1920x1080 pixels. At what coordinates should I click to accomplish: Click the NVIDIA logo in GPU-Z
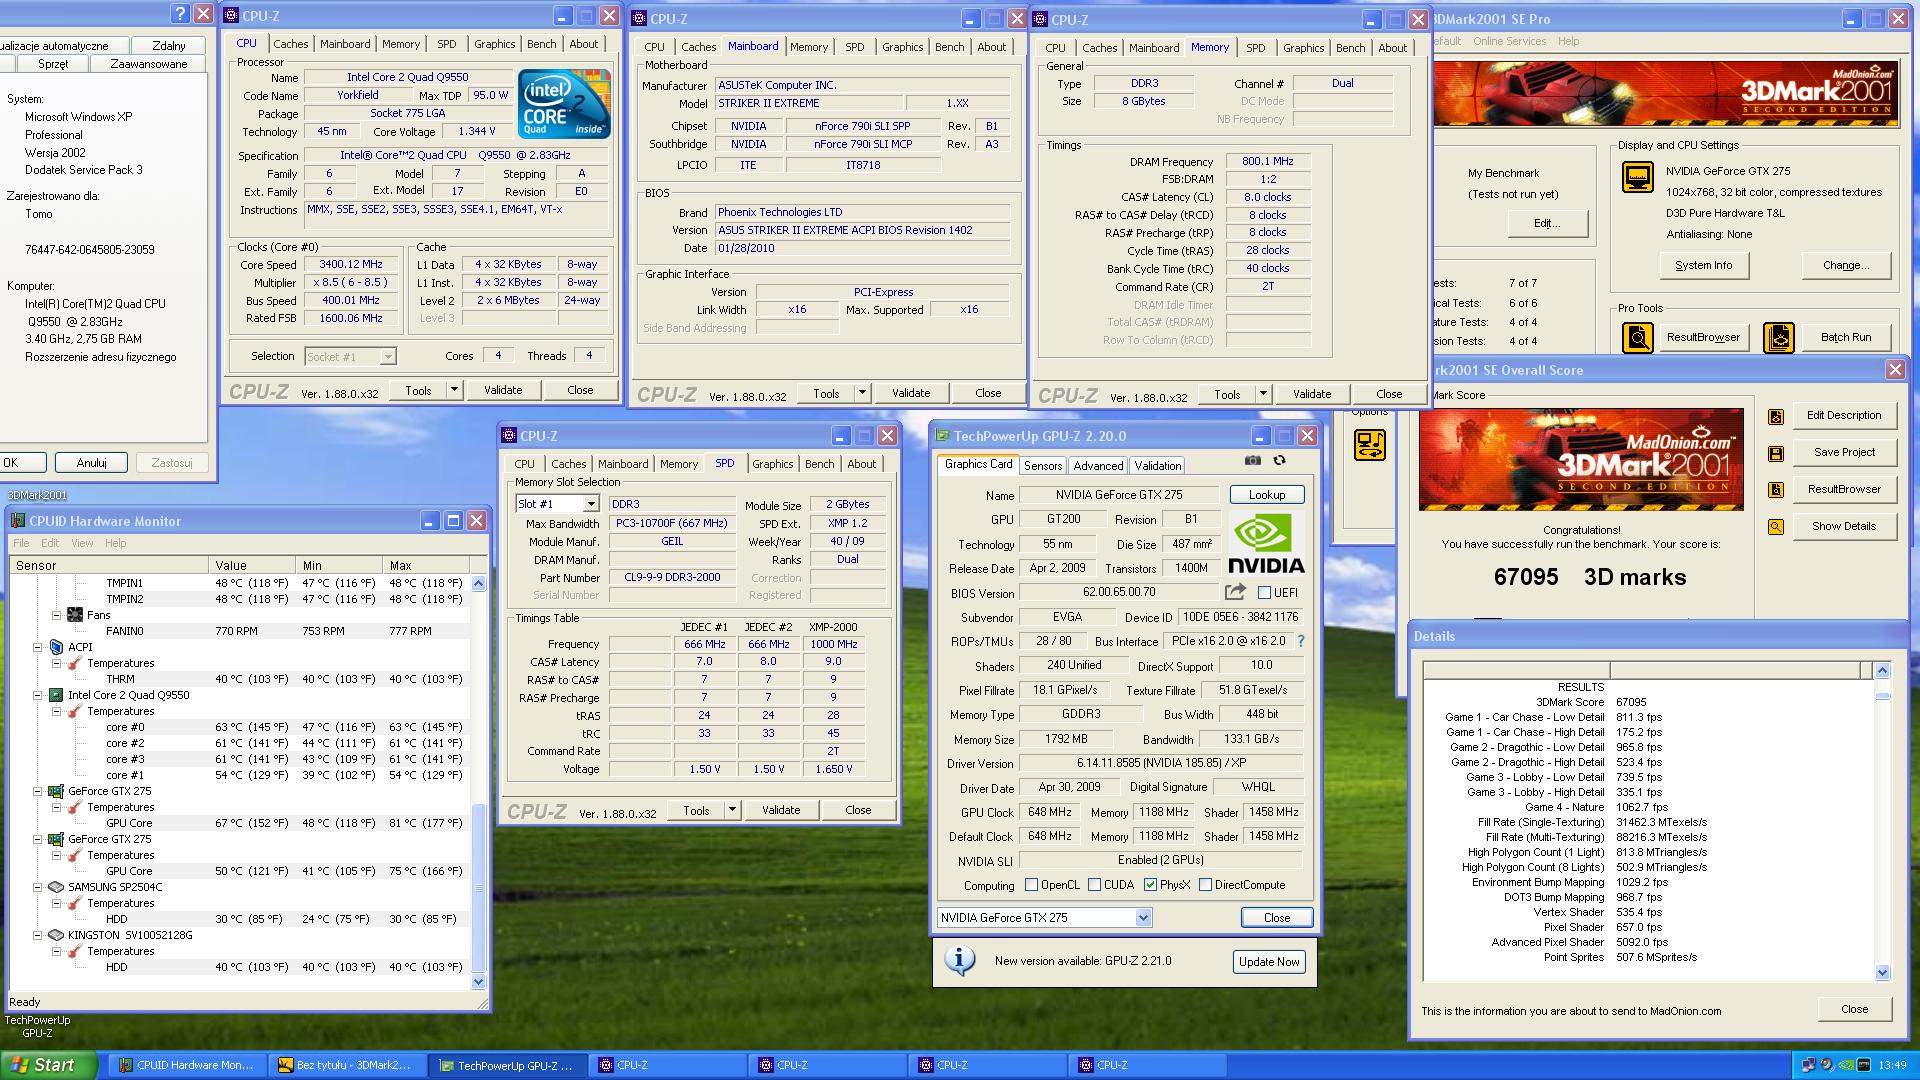1265,544
